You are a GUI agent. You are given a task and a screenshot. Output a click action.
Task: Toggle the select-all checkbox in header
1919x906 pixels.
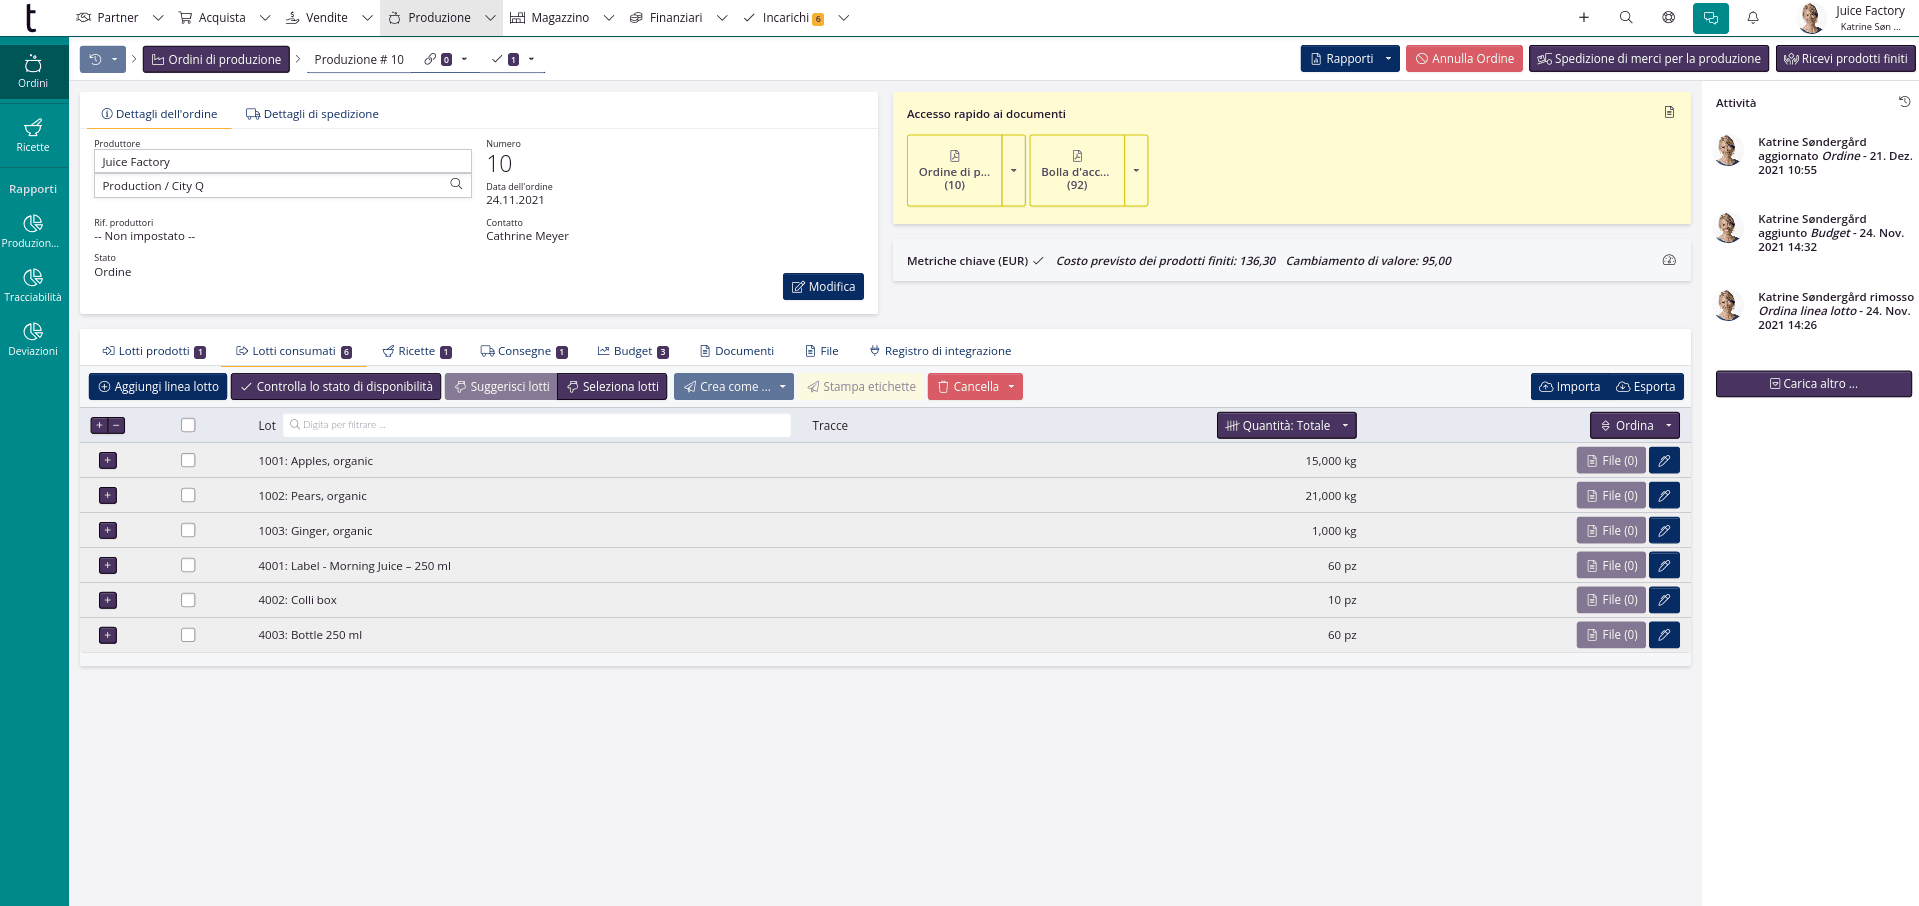188,425
